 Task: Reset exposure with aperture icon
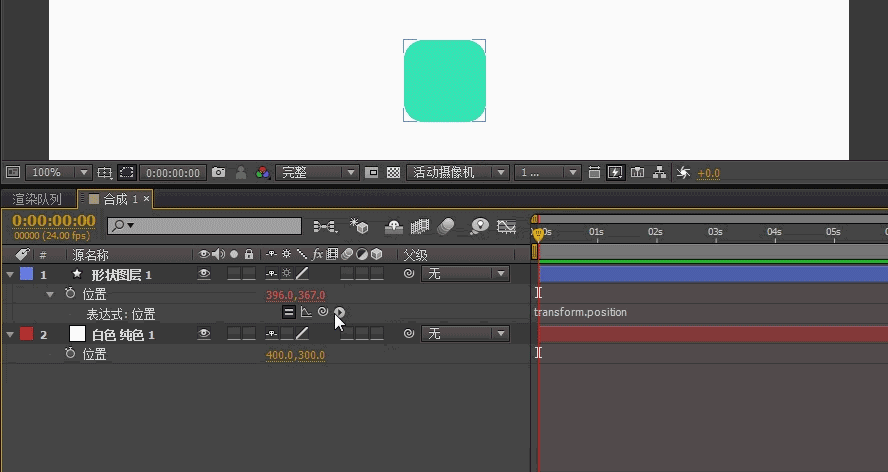coord(684,173)
